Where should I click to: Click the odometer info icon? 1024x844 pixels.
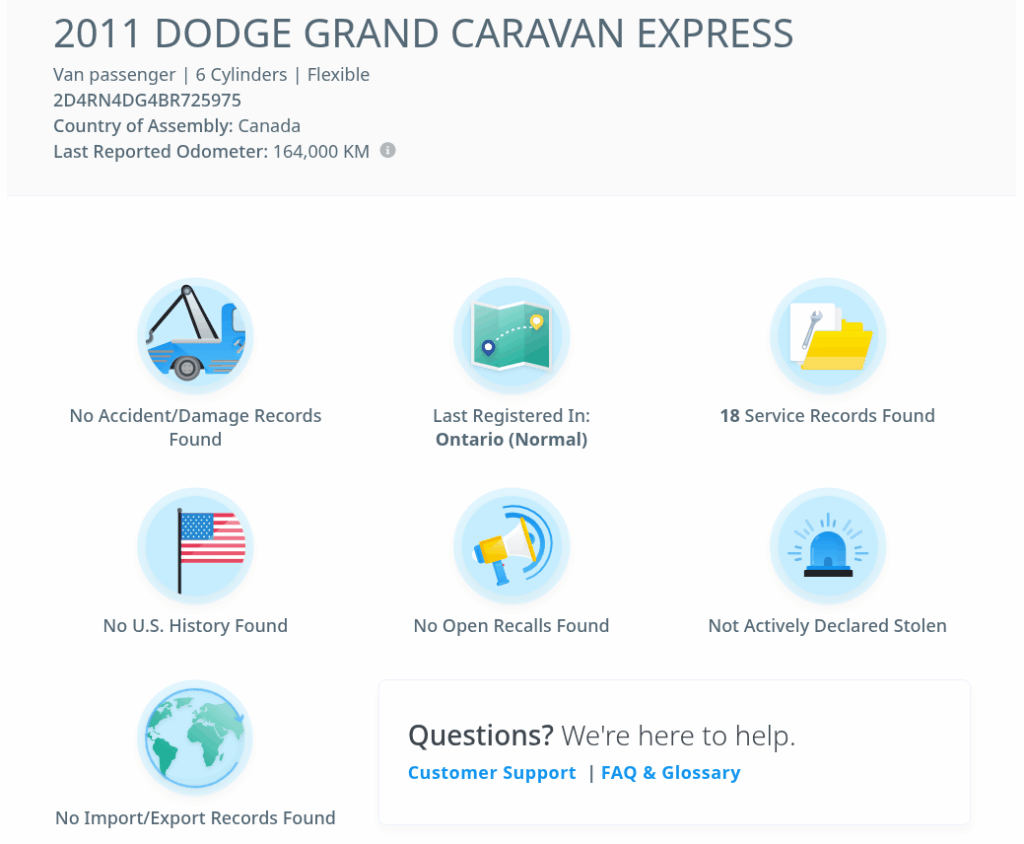click(388, 151)
